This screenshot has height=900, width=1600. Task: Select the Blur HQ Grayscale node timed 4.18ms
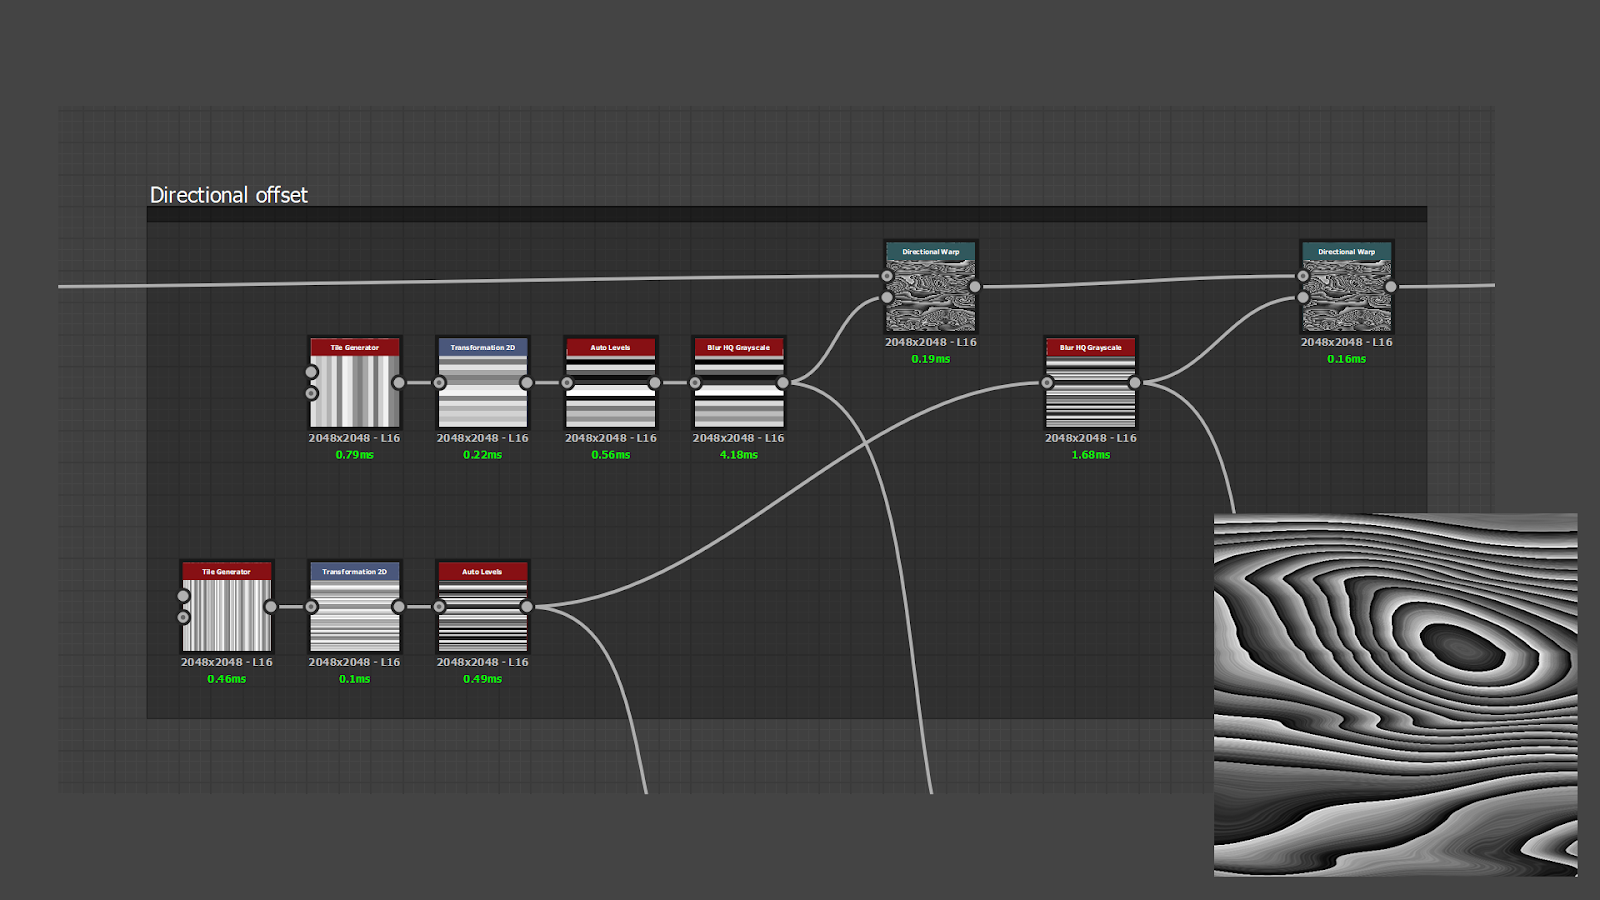739,382
